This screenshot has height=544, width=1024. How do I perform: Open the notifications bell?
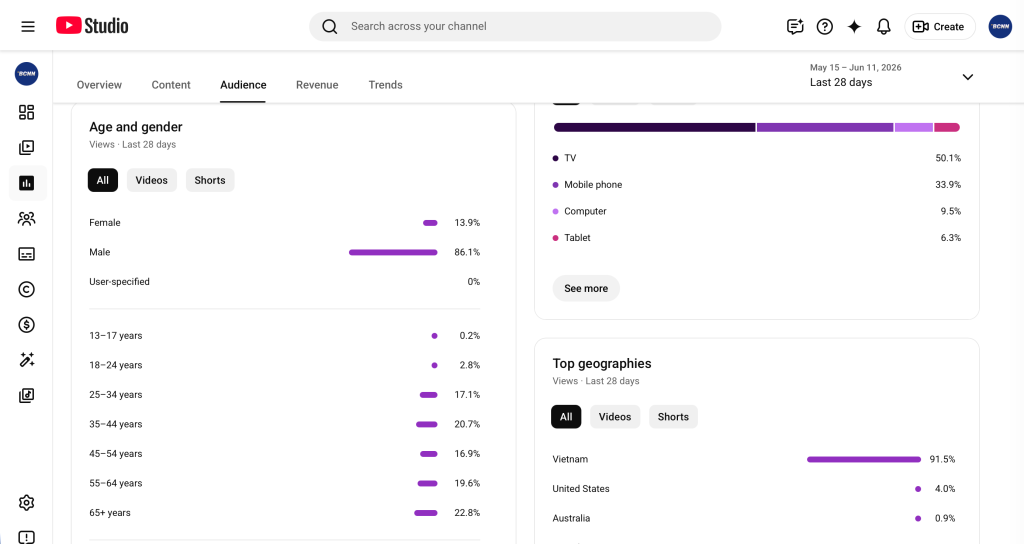[884, 27]
